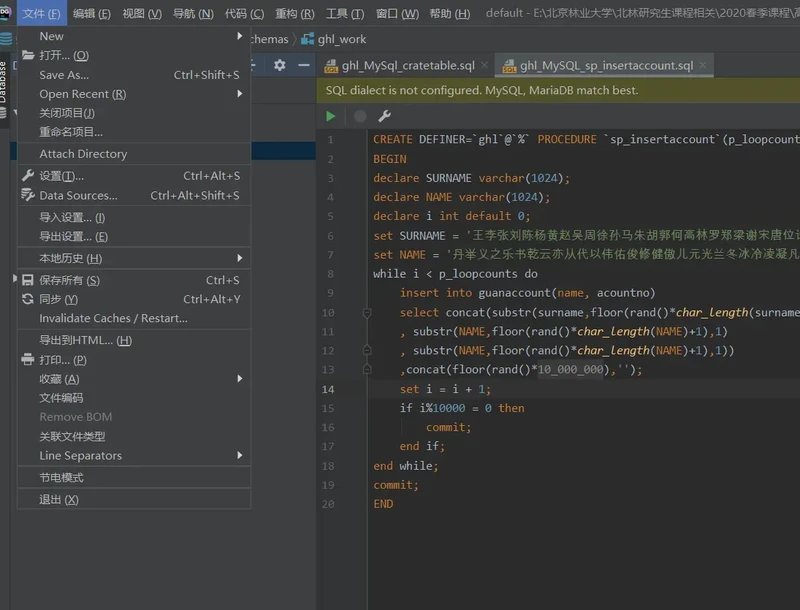Toggle code folding marker at line 13

(x=367, y=370)
